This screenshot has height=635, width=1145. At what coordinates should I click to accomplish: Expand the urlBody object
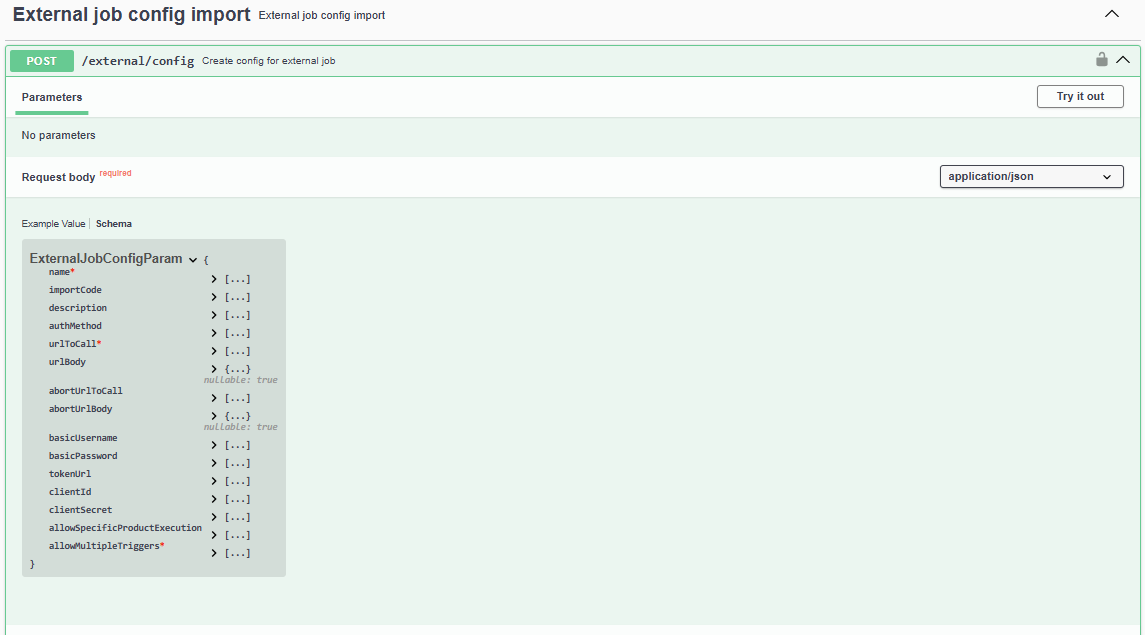pos(214,369)
